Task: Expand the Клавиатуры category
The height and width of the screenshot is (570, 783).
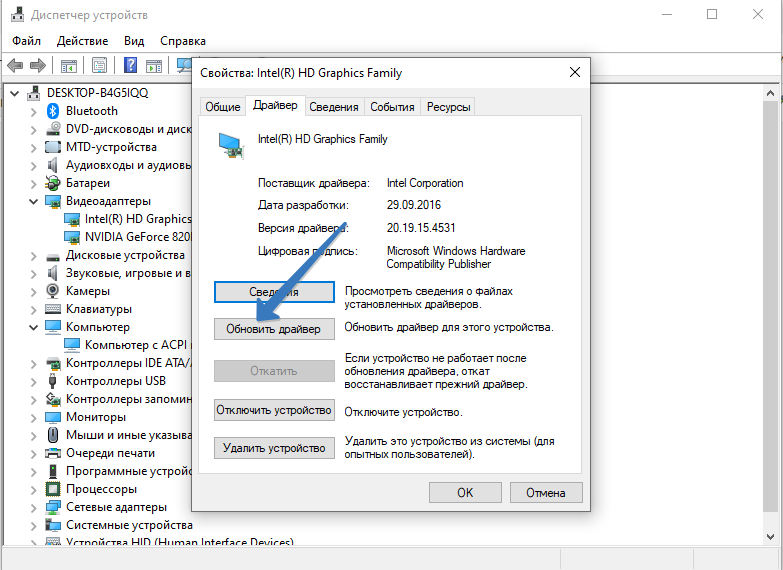Action: point(33,309)
